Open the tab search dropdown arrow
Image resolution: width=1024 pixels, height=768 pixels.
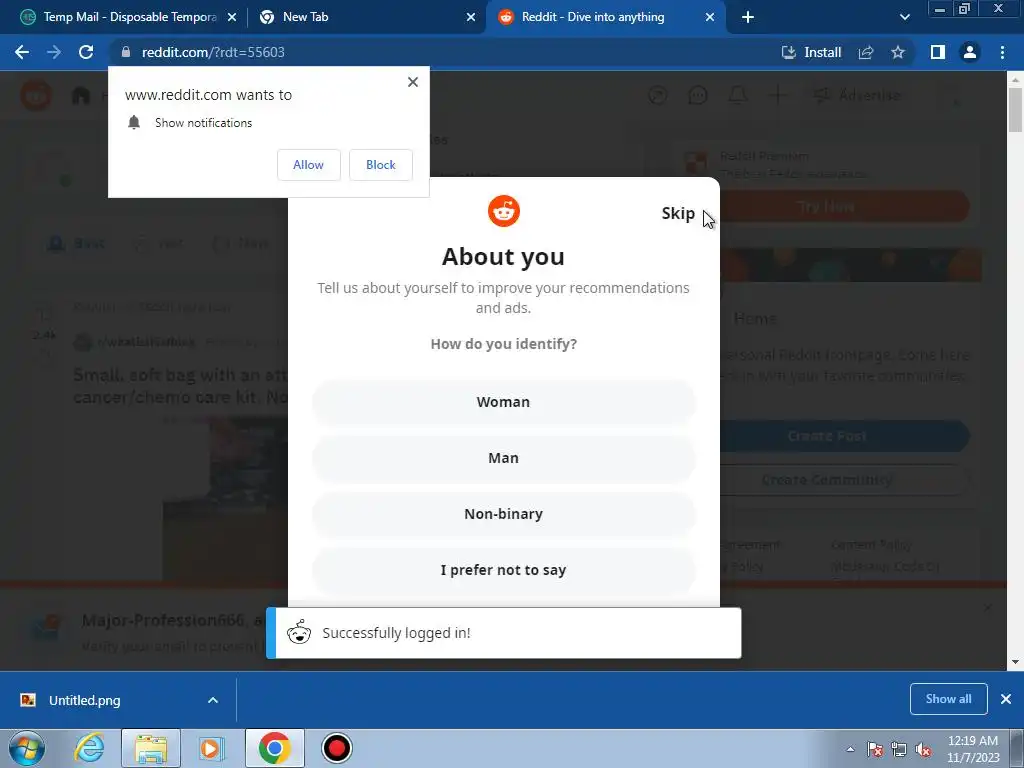point(904,17)
